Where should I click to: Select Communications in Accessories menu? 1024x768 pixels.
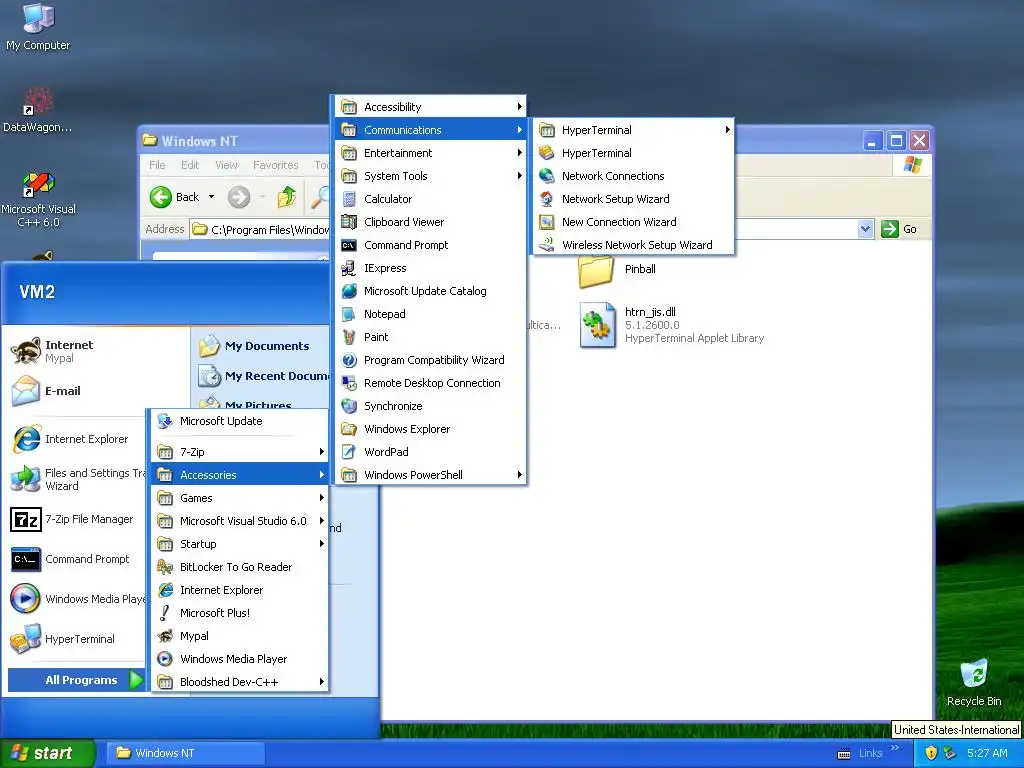430,129
